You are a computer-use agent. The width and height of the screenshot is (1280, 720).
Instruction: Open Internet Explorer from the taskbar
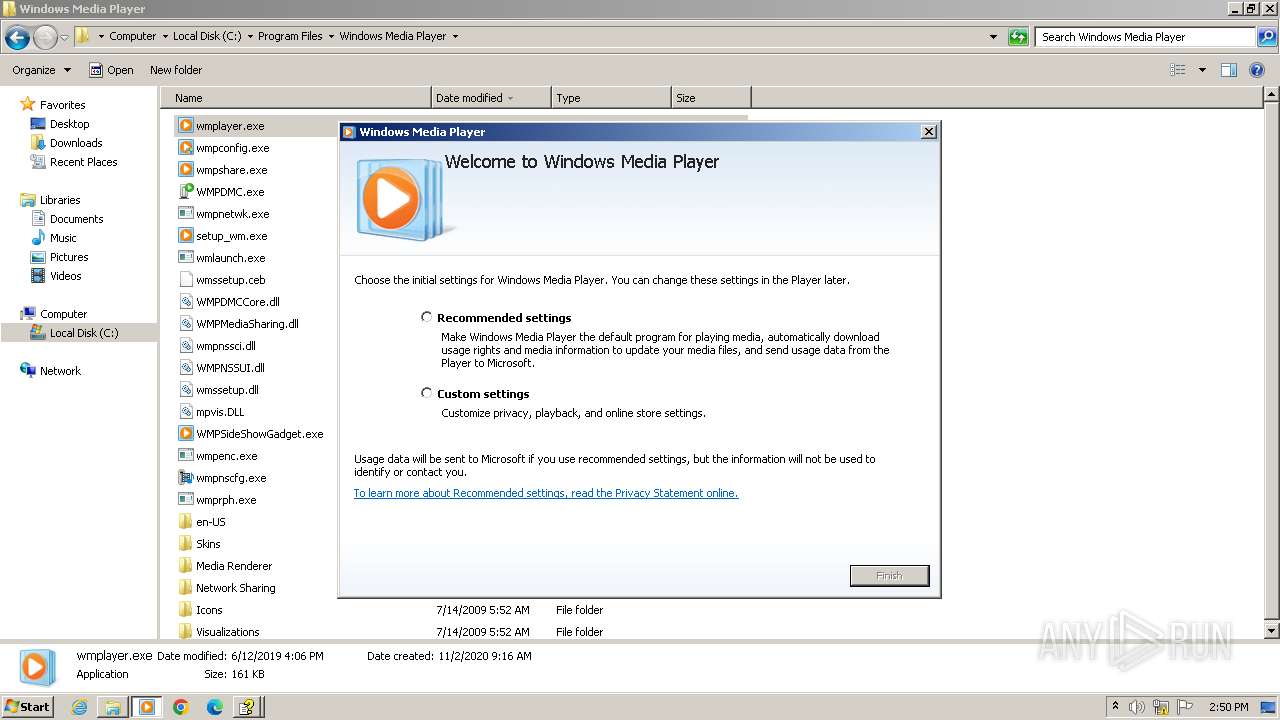80,707
